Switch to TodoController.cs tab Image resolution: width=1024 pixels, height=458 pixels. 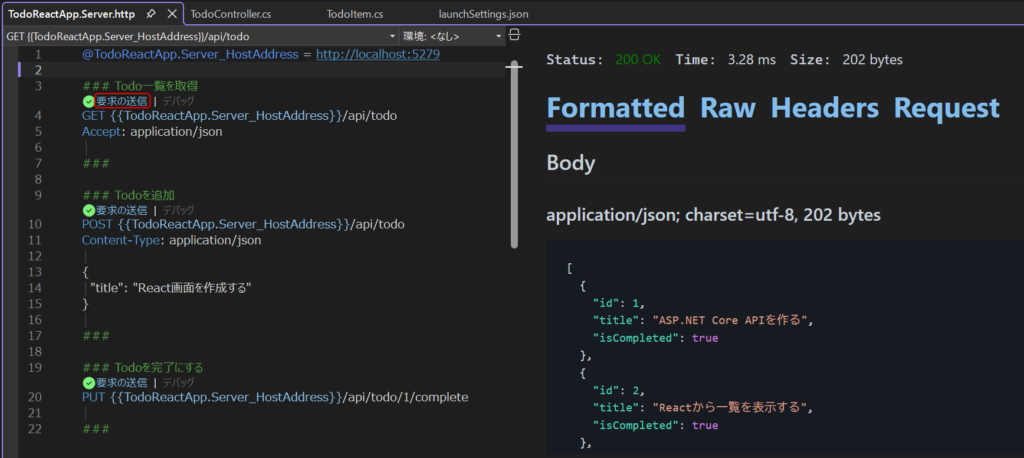click(230, 15)
